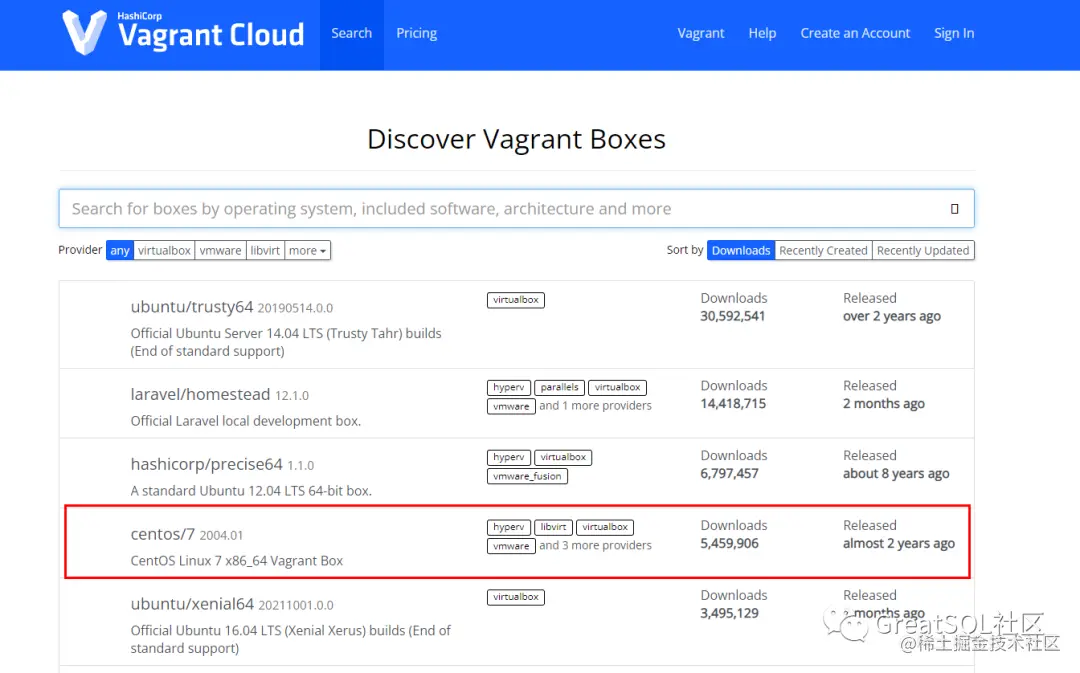1080x673 pixels.
Task: Filter boxes by virtualbox provider
Action: point(164,250)
